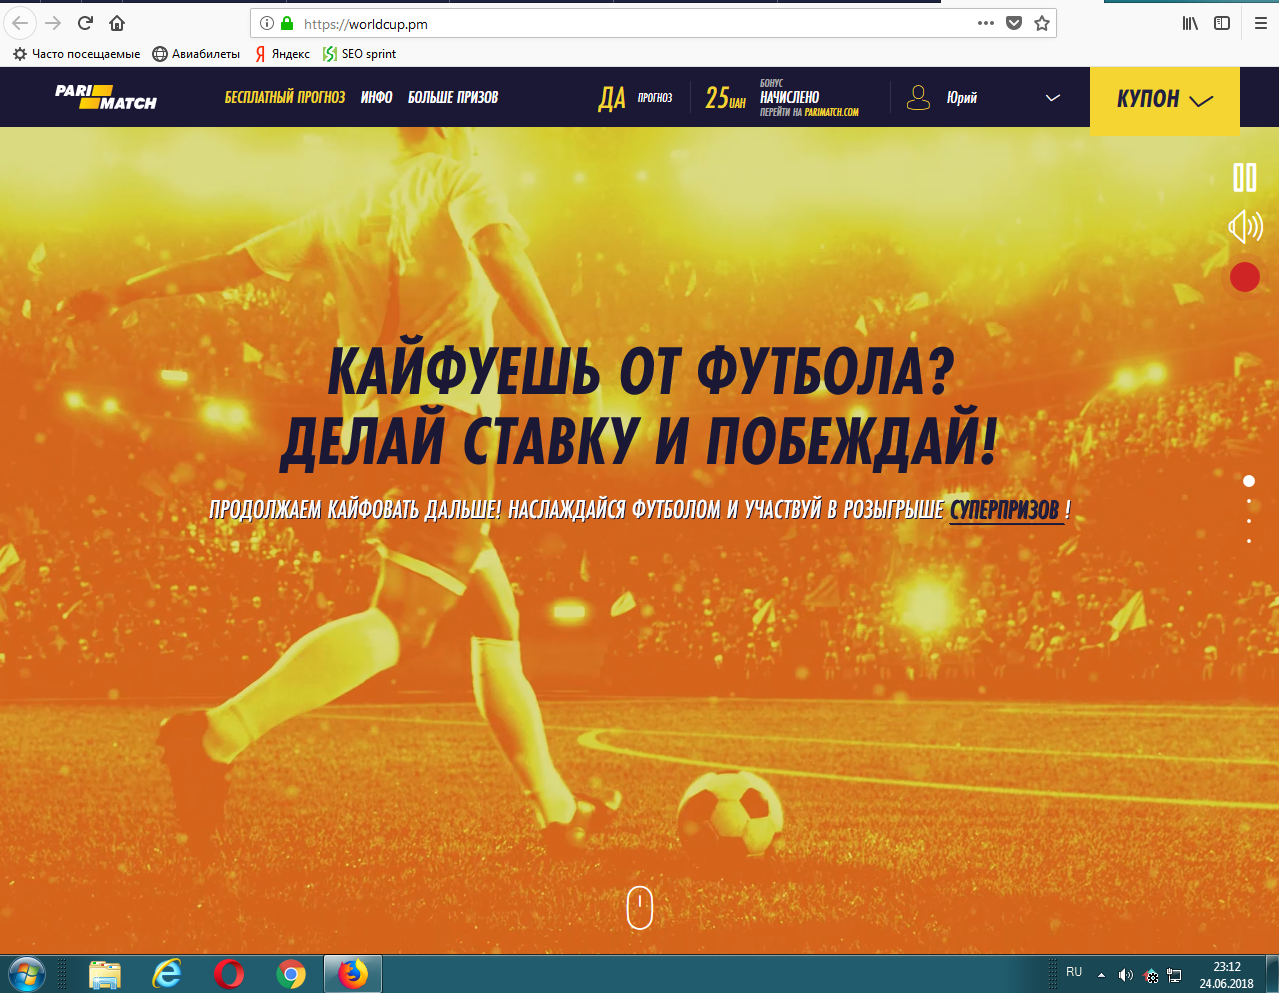Go to БОЛЬШЕ ПРИЗОВ section

[453, 98]
